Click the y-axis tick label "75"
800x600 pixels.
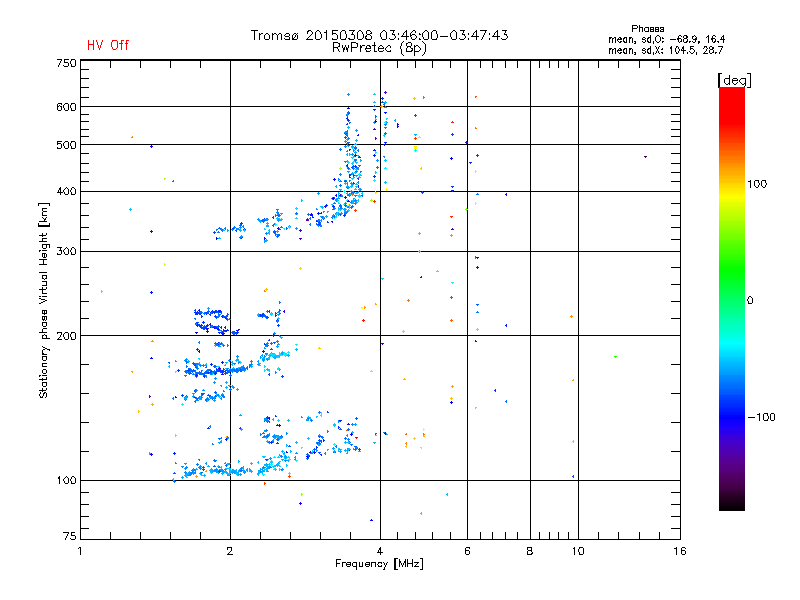click(70, 536)
